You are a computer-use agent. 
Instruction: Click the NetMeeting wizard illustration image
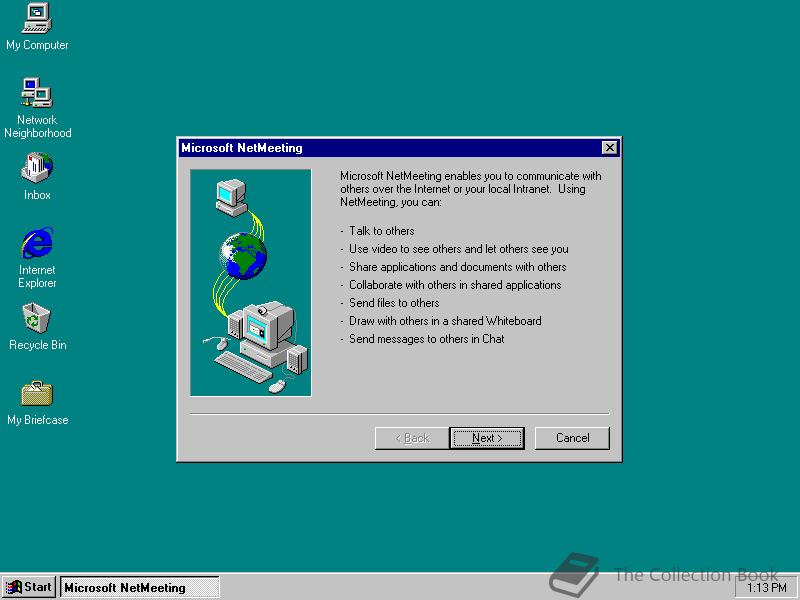(251, 283)
